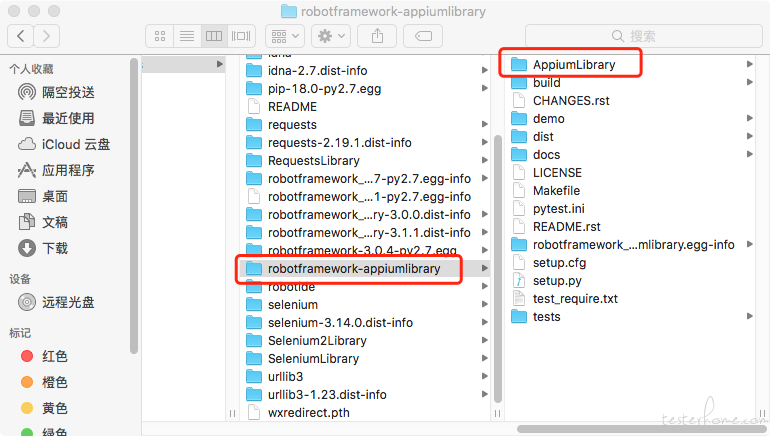Viewport: 770px width, 436px height.
Task: Select robotframework_...1-py2.7.egg-info file
Action: [x=367, y=196]
